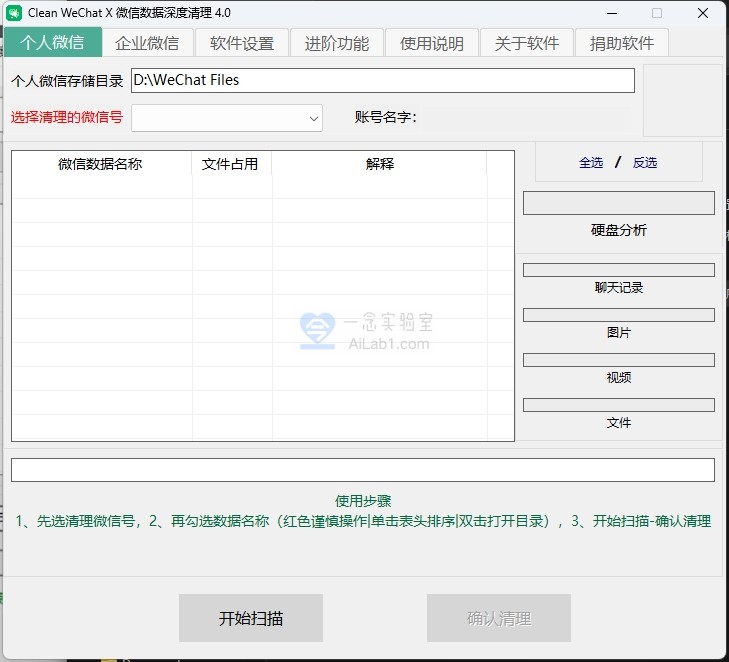Click the 账号名字 label
Screen dimensions: 729x662
385,117
